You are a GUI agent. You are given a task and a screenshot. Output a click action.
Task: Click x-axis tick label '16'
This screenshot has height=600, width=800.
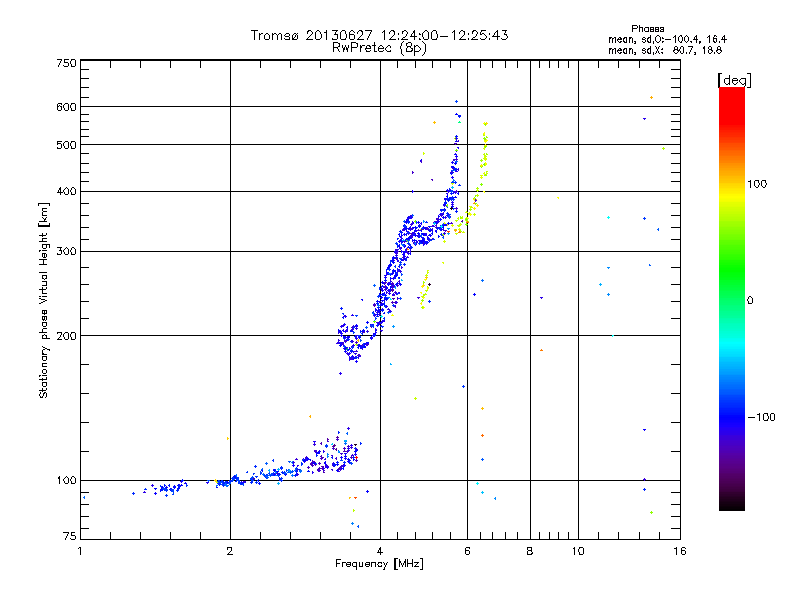680,551
